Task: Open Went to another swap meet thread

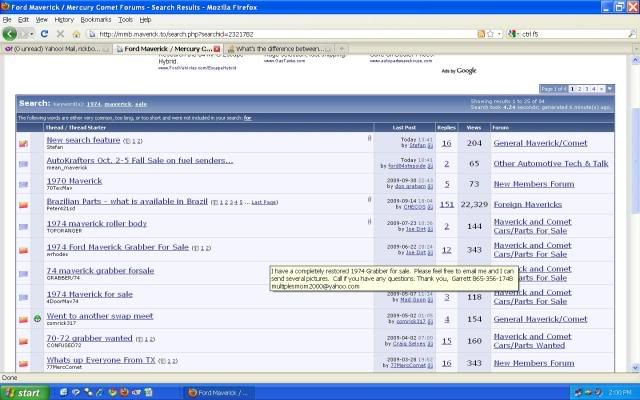Action: [x=100, y=316]
